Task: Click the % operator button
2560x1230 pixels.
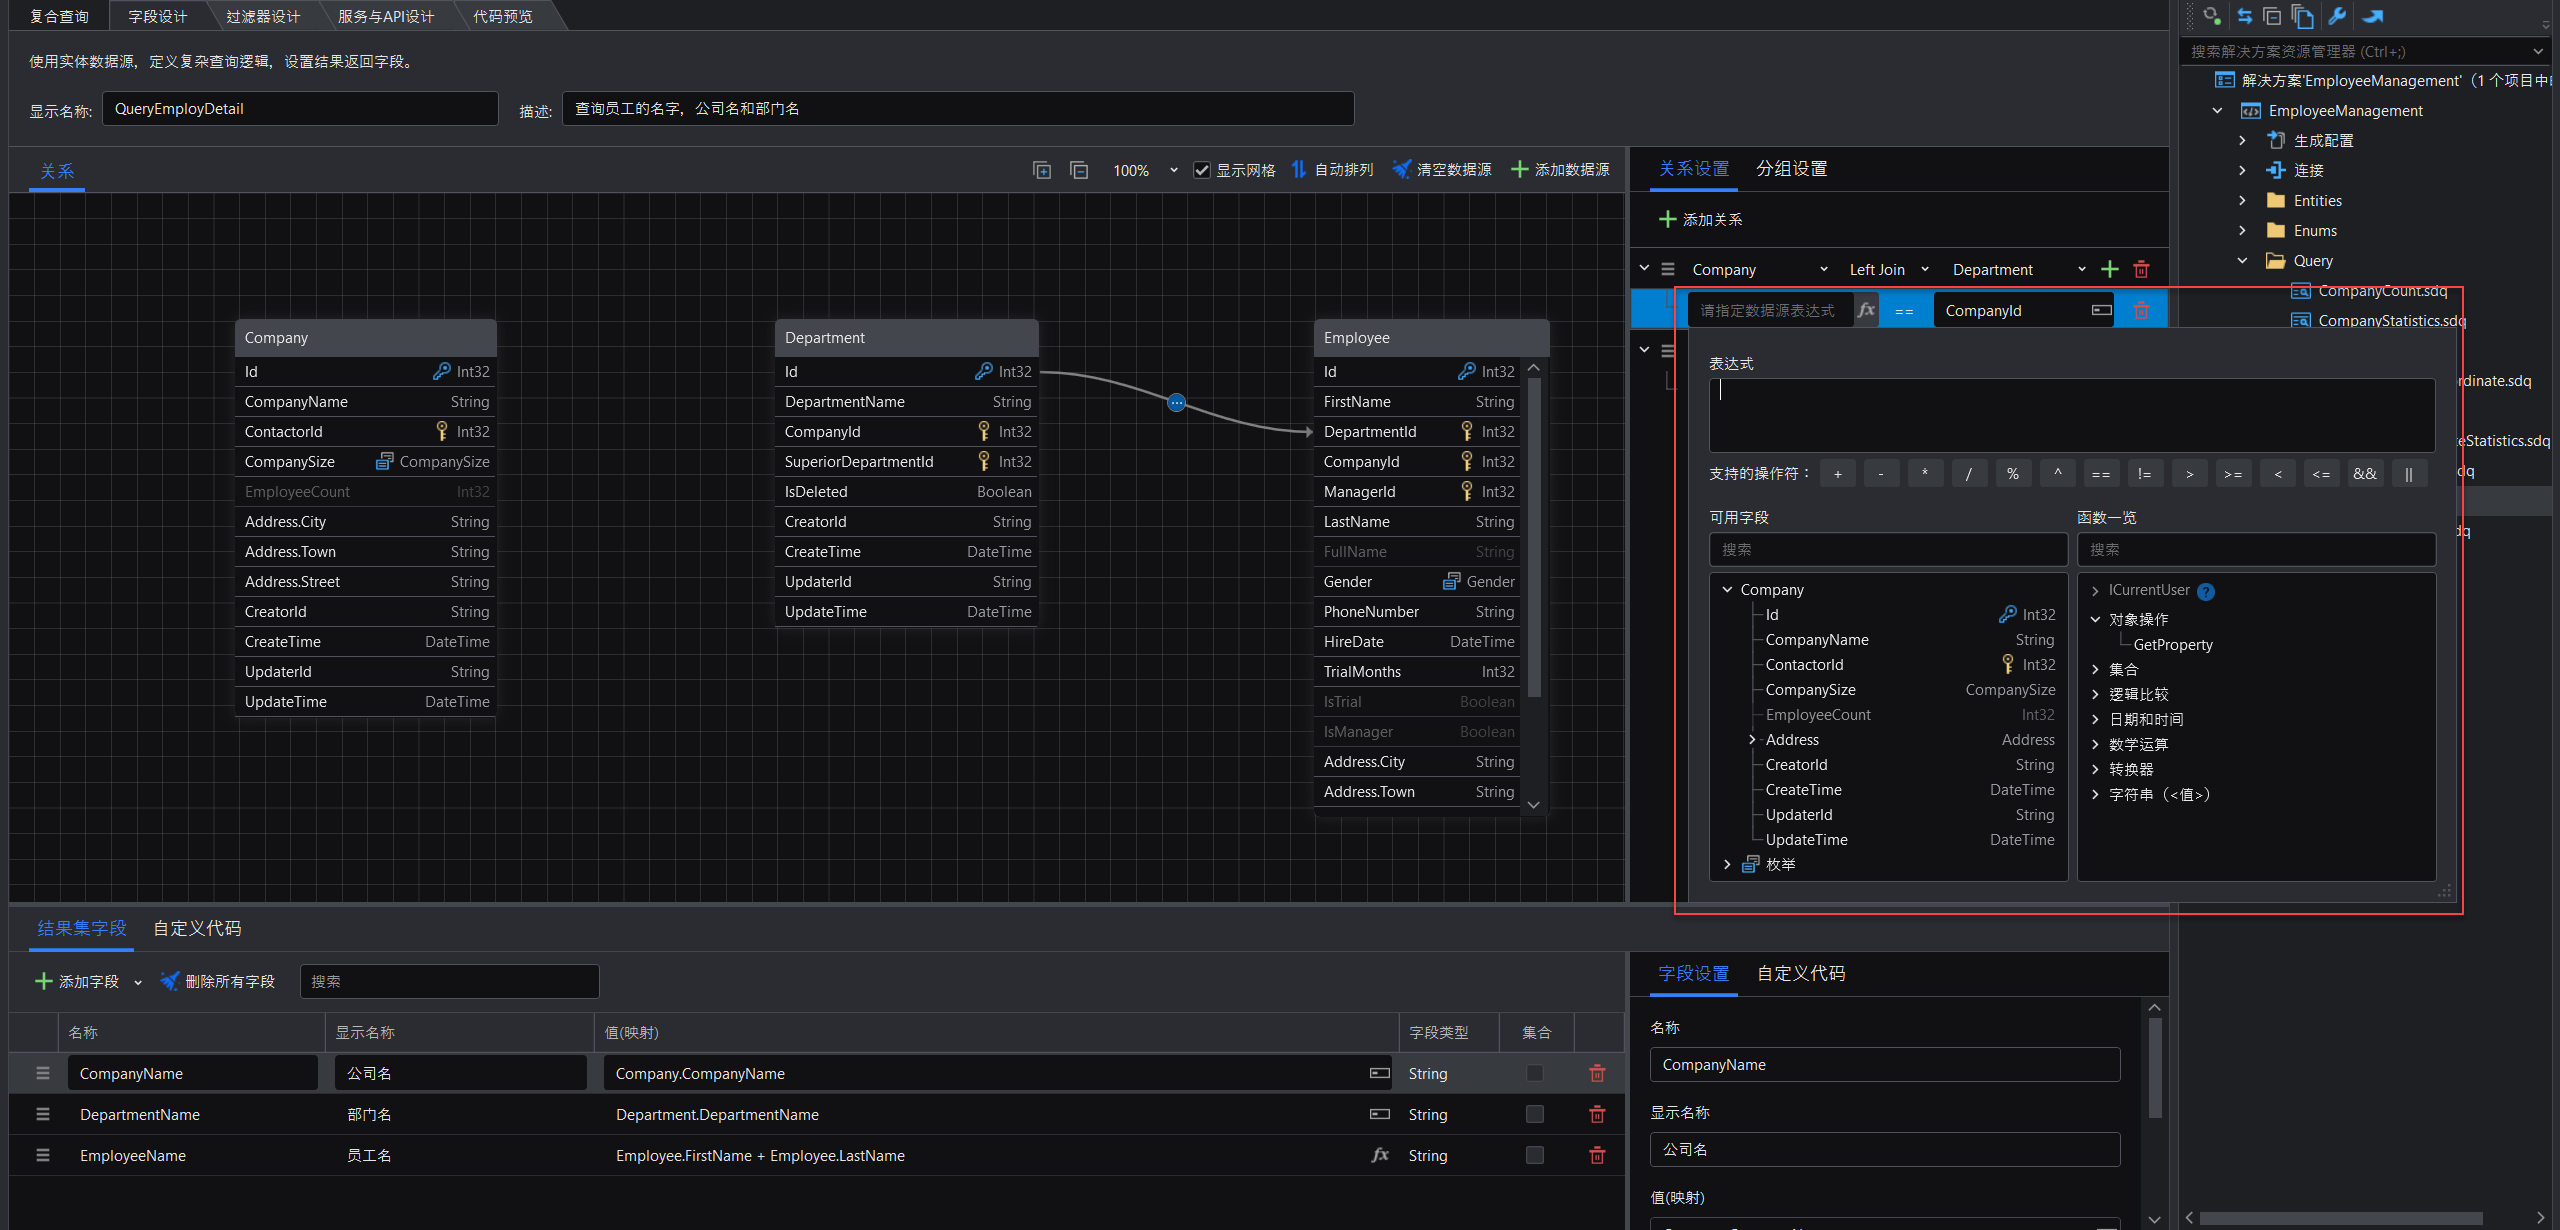Action: pyautogui.click(x=2013, y=474)
